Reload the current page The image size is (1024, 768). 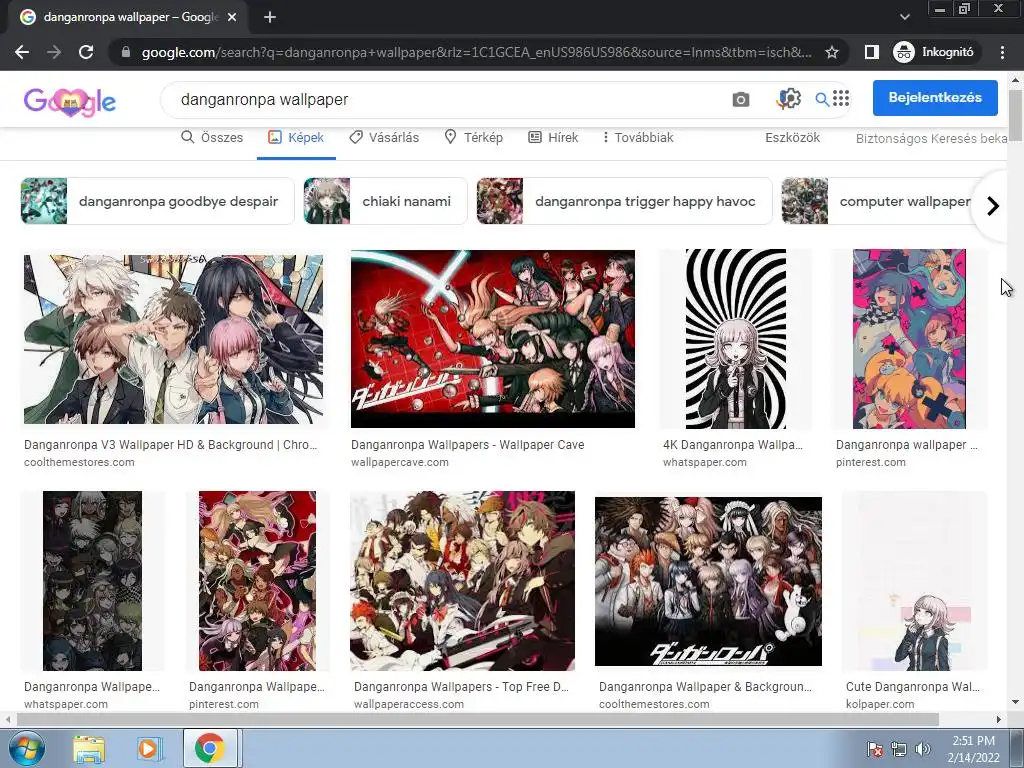[x=86, y=52]
